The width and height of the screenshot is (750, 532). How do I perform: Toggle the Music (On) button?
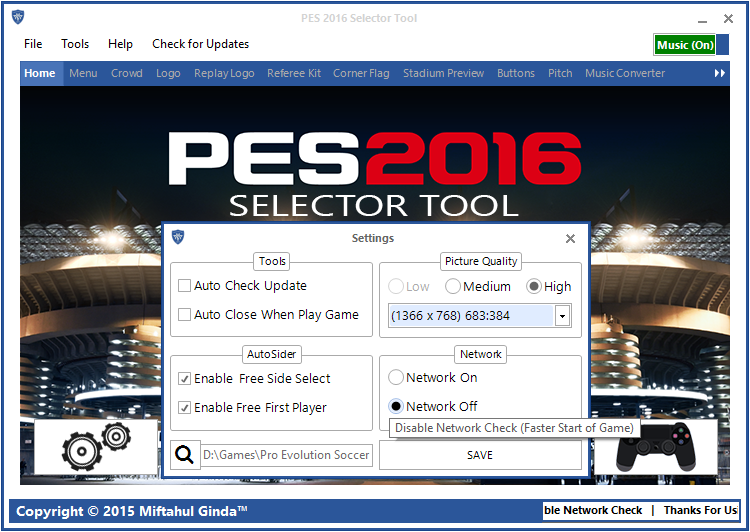[x=685, y=45]
